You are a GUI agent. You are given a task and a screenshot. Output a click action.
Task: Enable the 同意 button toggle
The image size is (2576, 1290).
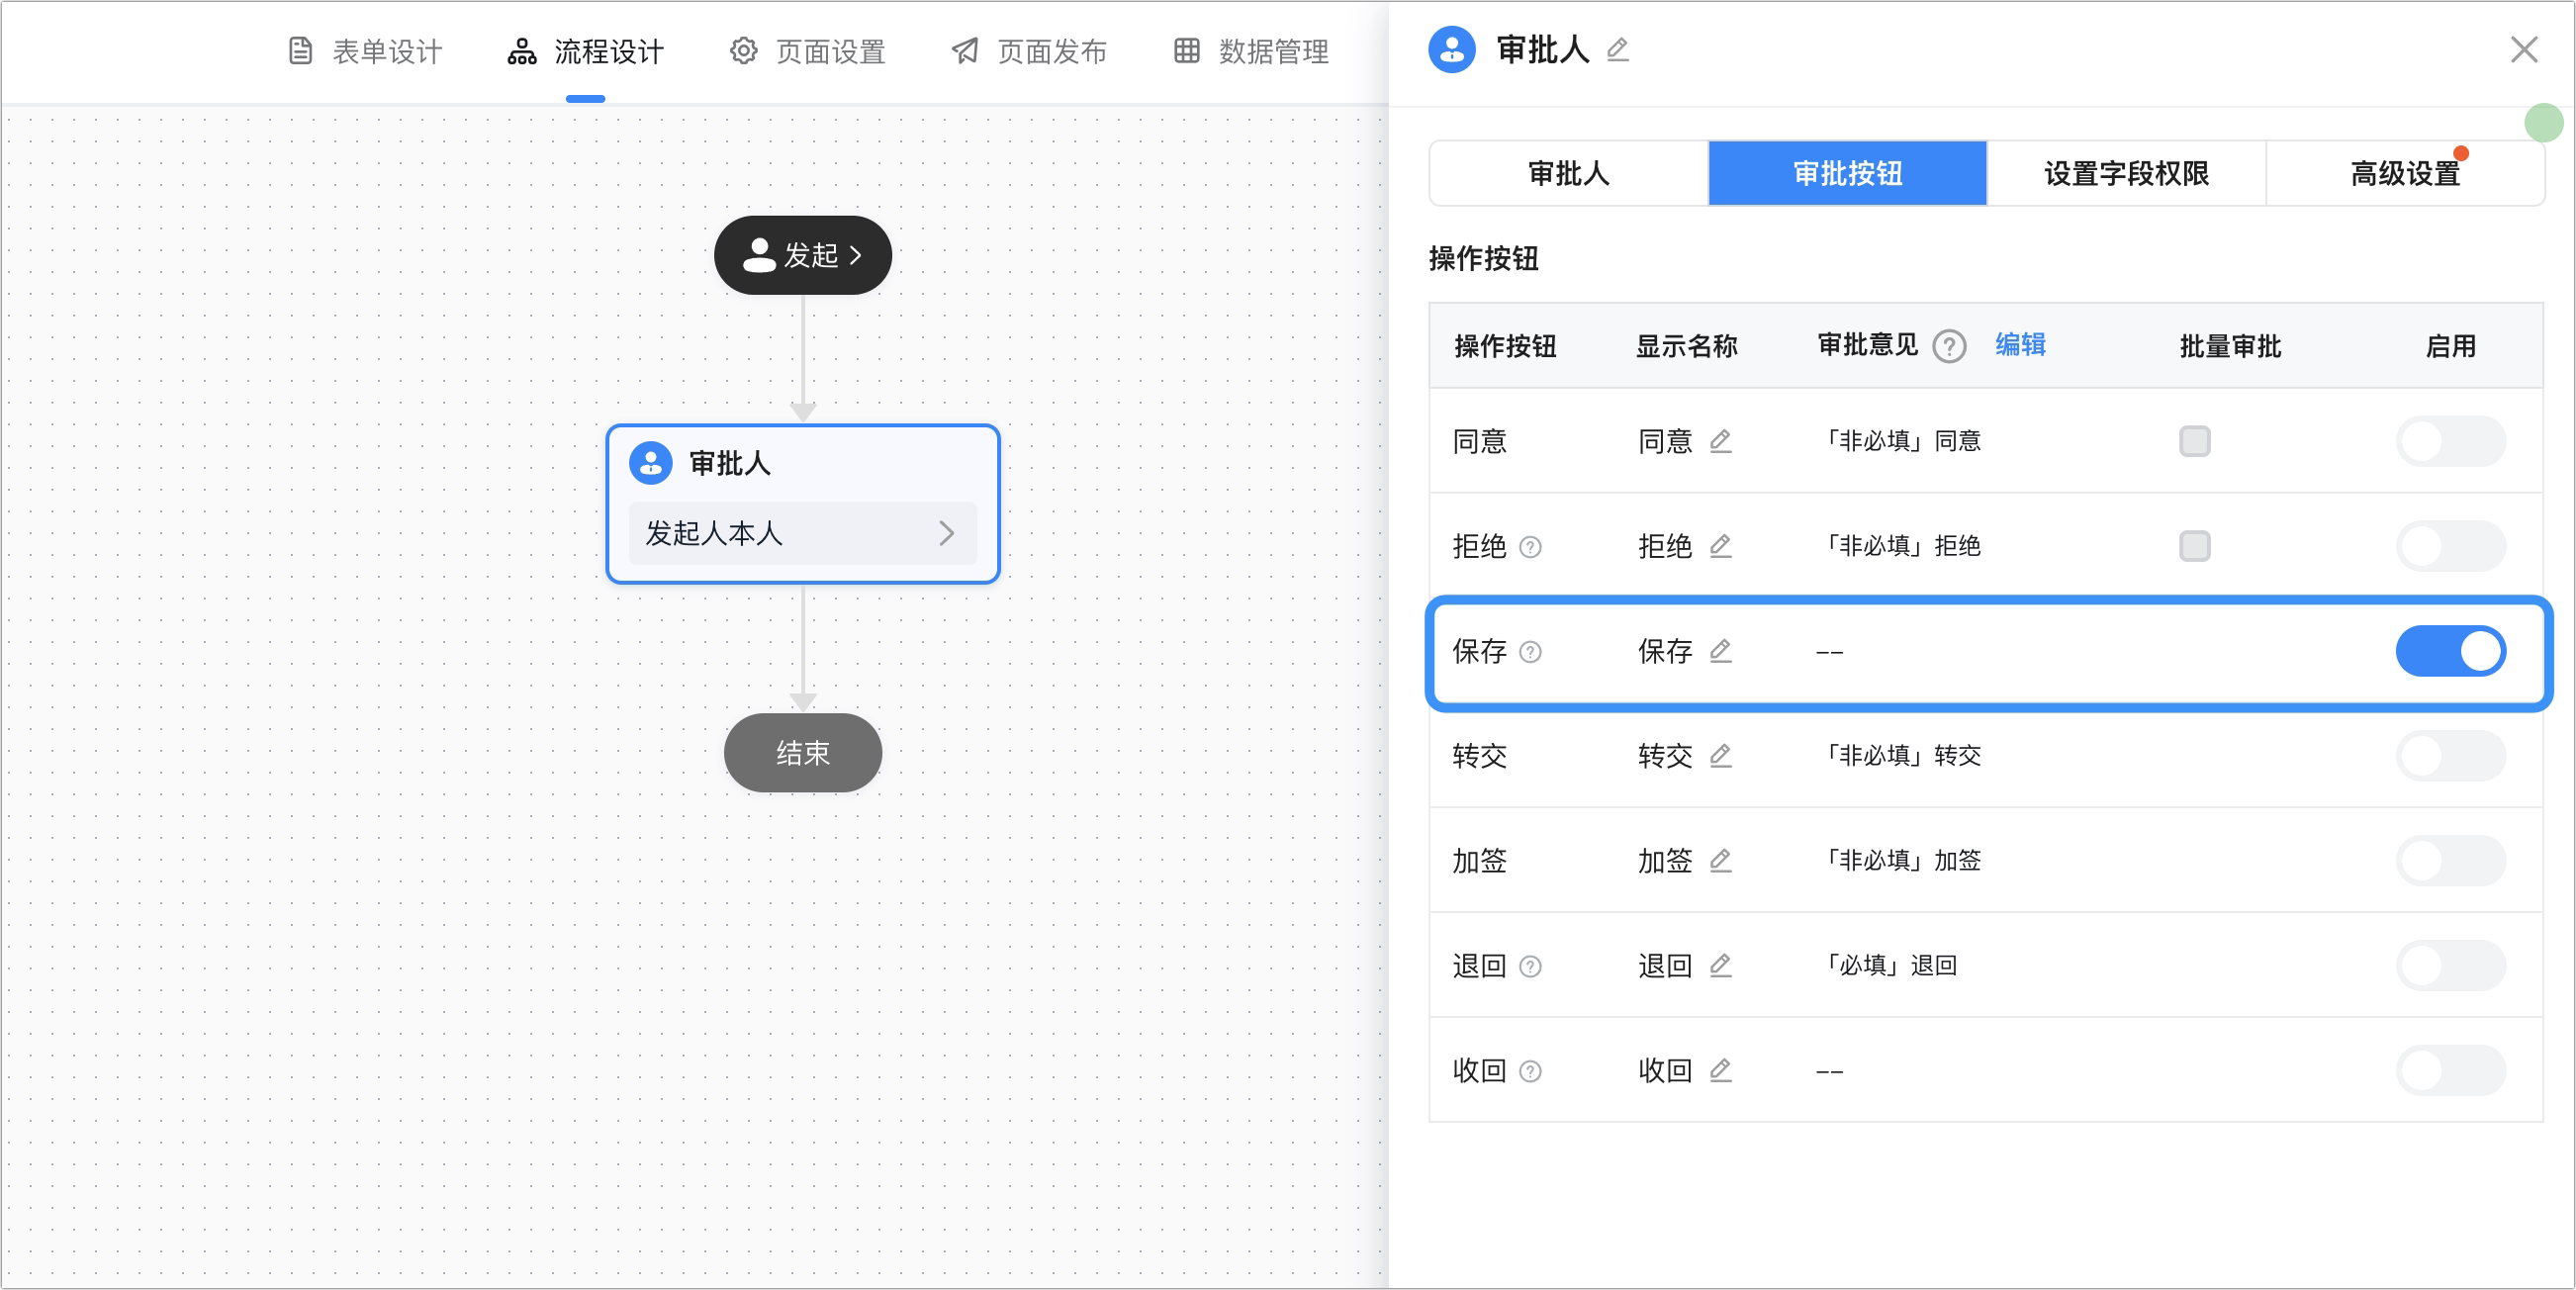click(x=2450, y=442)
